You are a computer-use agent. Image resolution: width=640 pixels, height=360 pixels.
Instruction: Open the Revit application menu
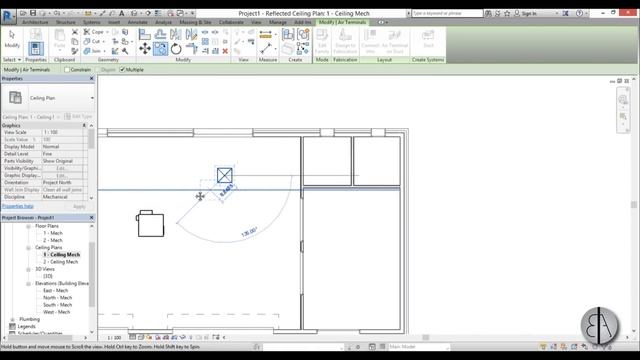8,17
